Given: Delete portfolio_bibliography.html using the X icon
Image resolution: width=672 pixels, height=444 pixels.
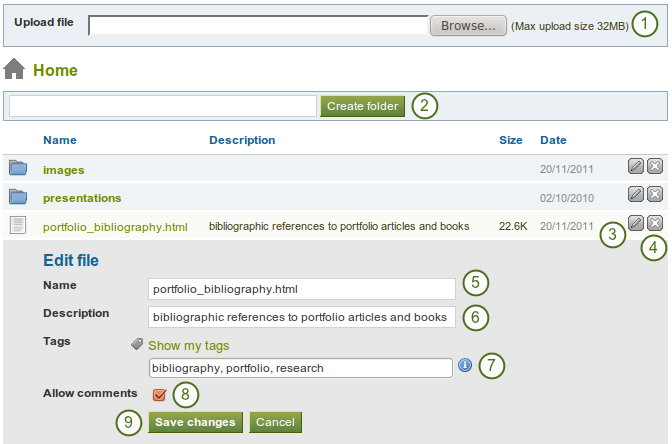Looking at the screenshot, I should (x=654, y=223).
